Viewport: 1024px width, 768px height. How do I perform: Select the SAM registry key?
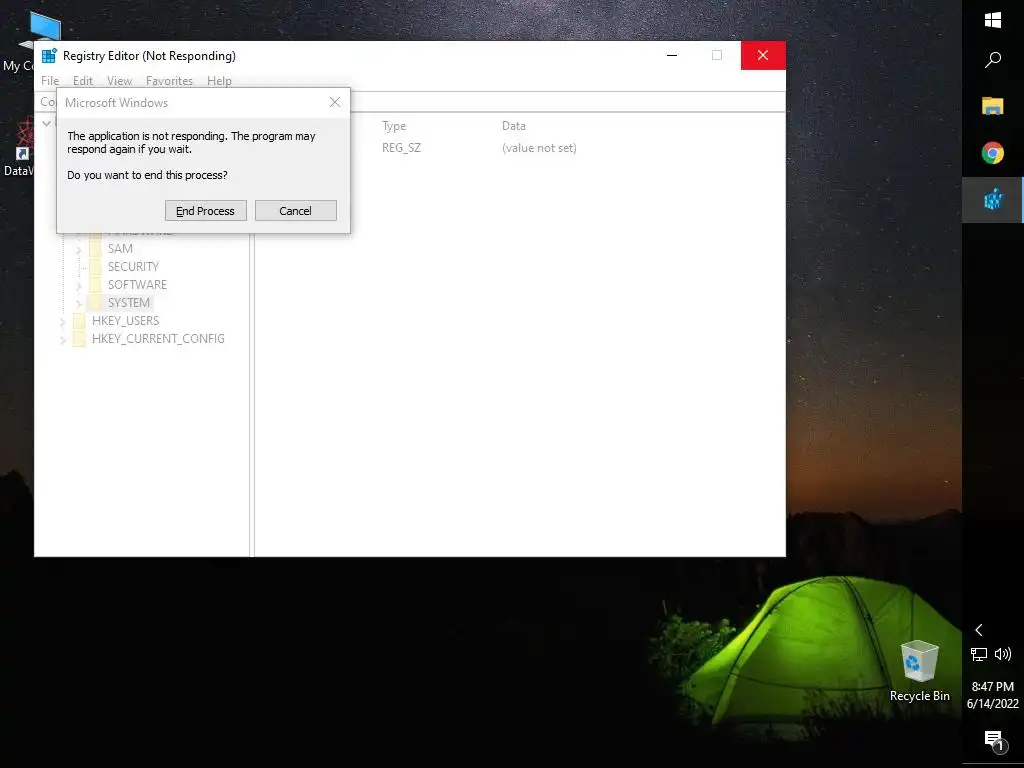coord(120,249)
